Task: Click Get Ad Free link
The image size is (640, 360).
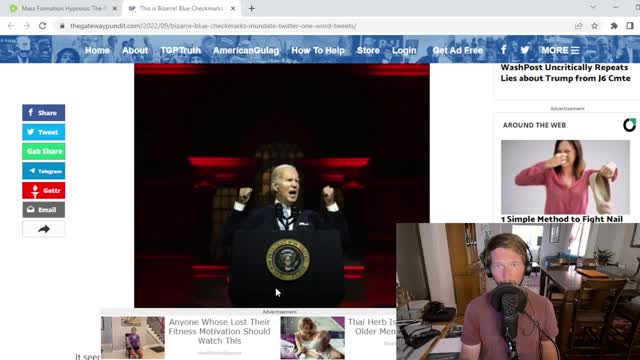Action: [458, 50]
